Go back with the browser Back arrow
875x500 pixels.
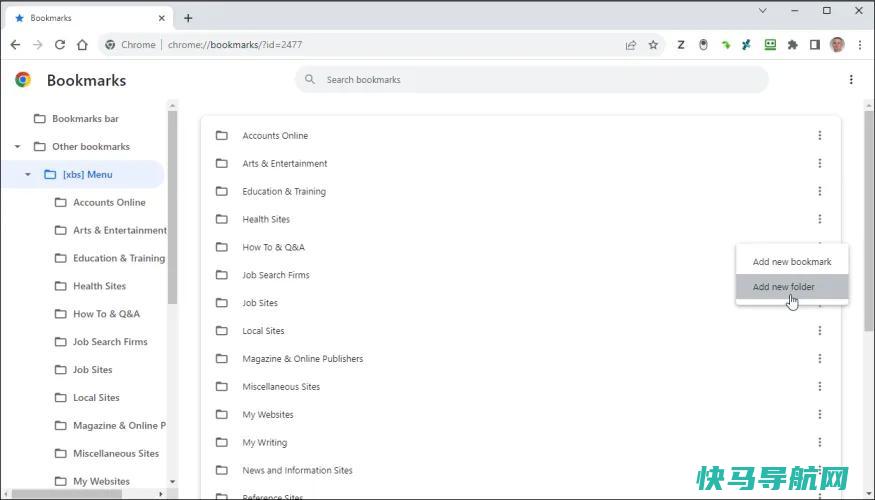point(15,45)
